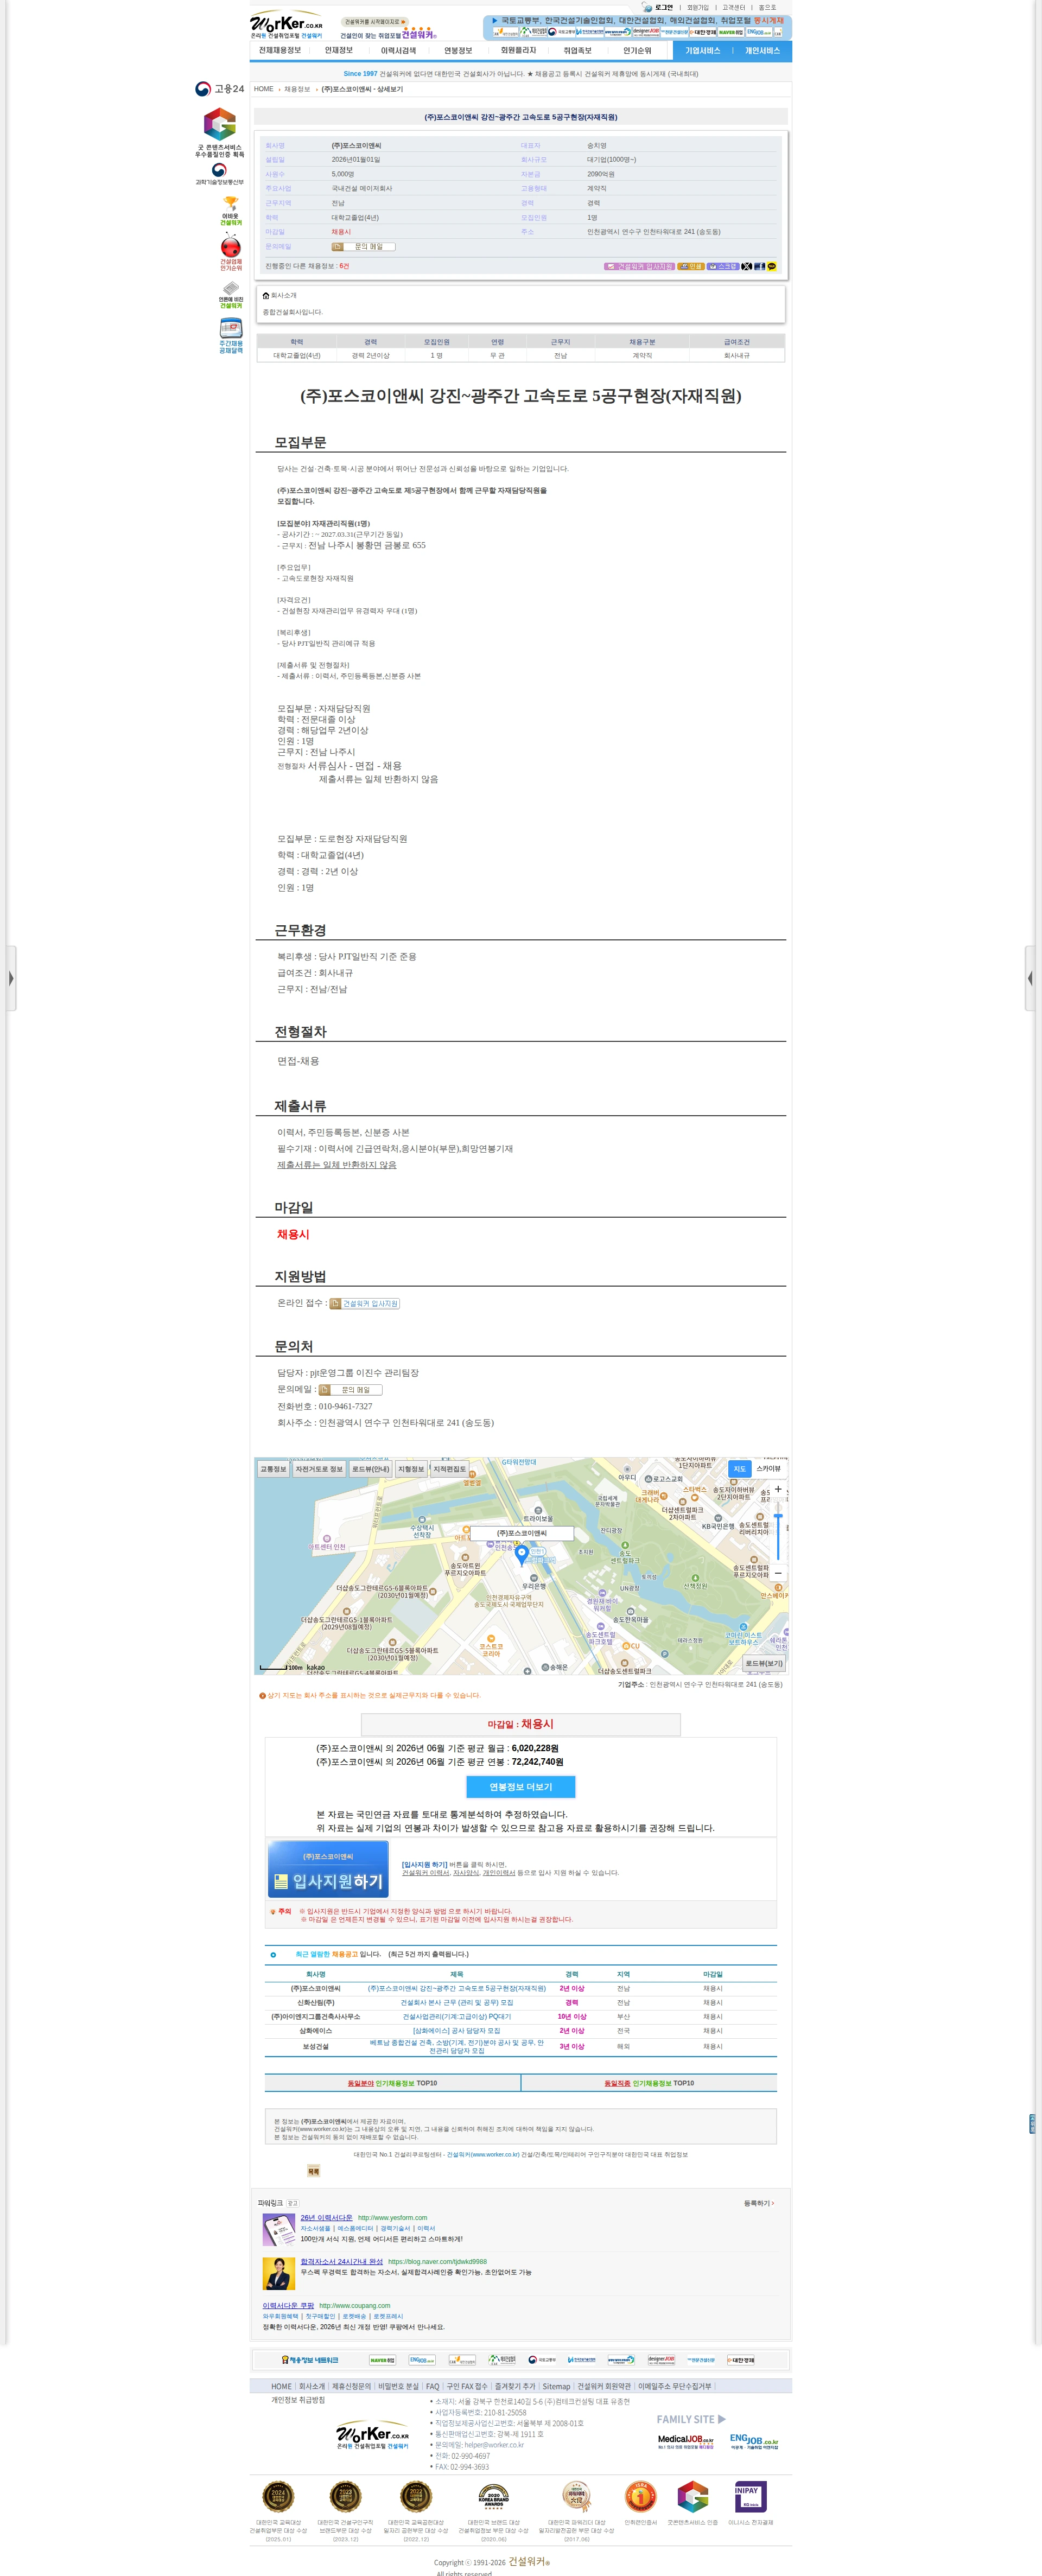This screenshot has width=1042, height=2576.
Task: Expand the left edge side panel arrow
Action: coord(10,978)
